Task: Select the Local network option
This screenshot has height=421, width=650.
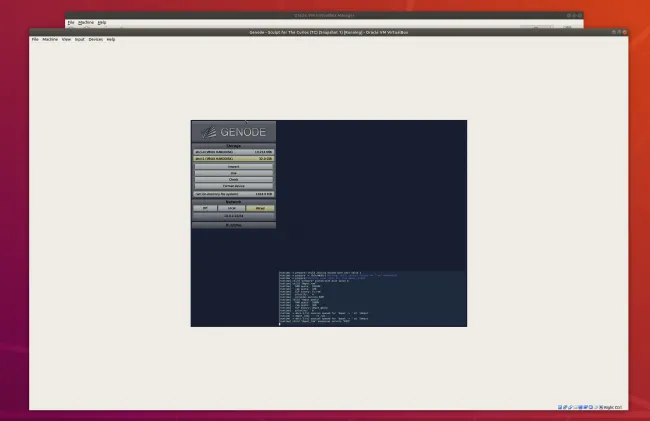Action: [x=230, y=208]
